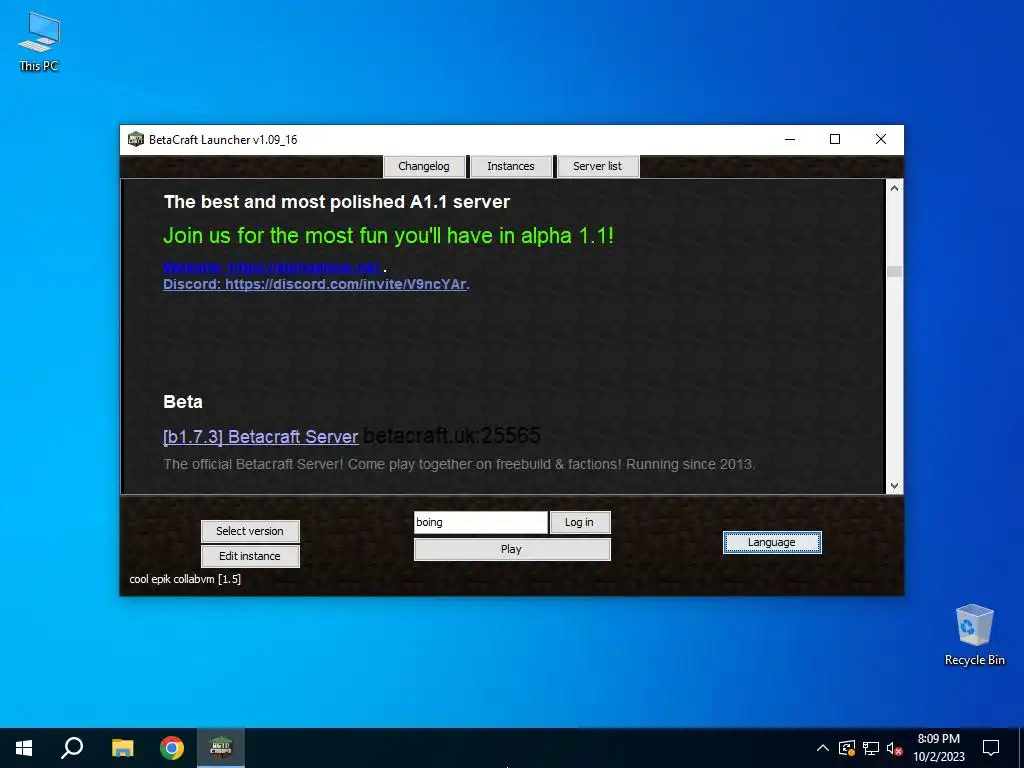1024x768 pixels.
Task: Launch the game with Play button
Action: [512, 549]
